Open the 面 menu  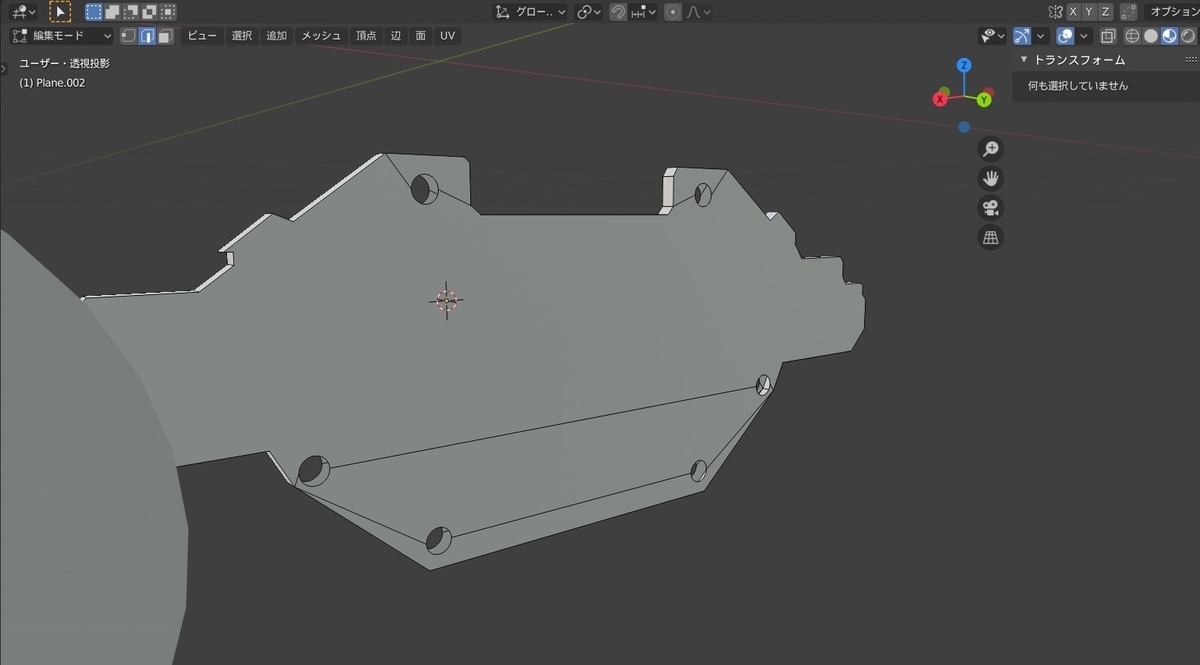point(421,36)
